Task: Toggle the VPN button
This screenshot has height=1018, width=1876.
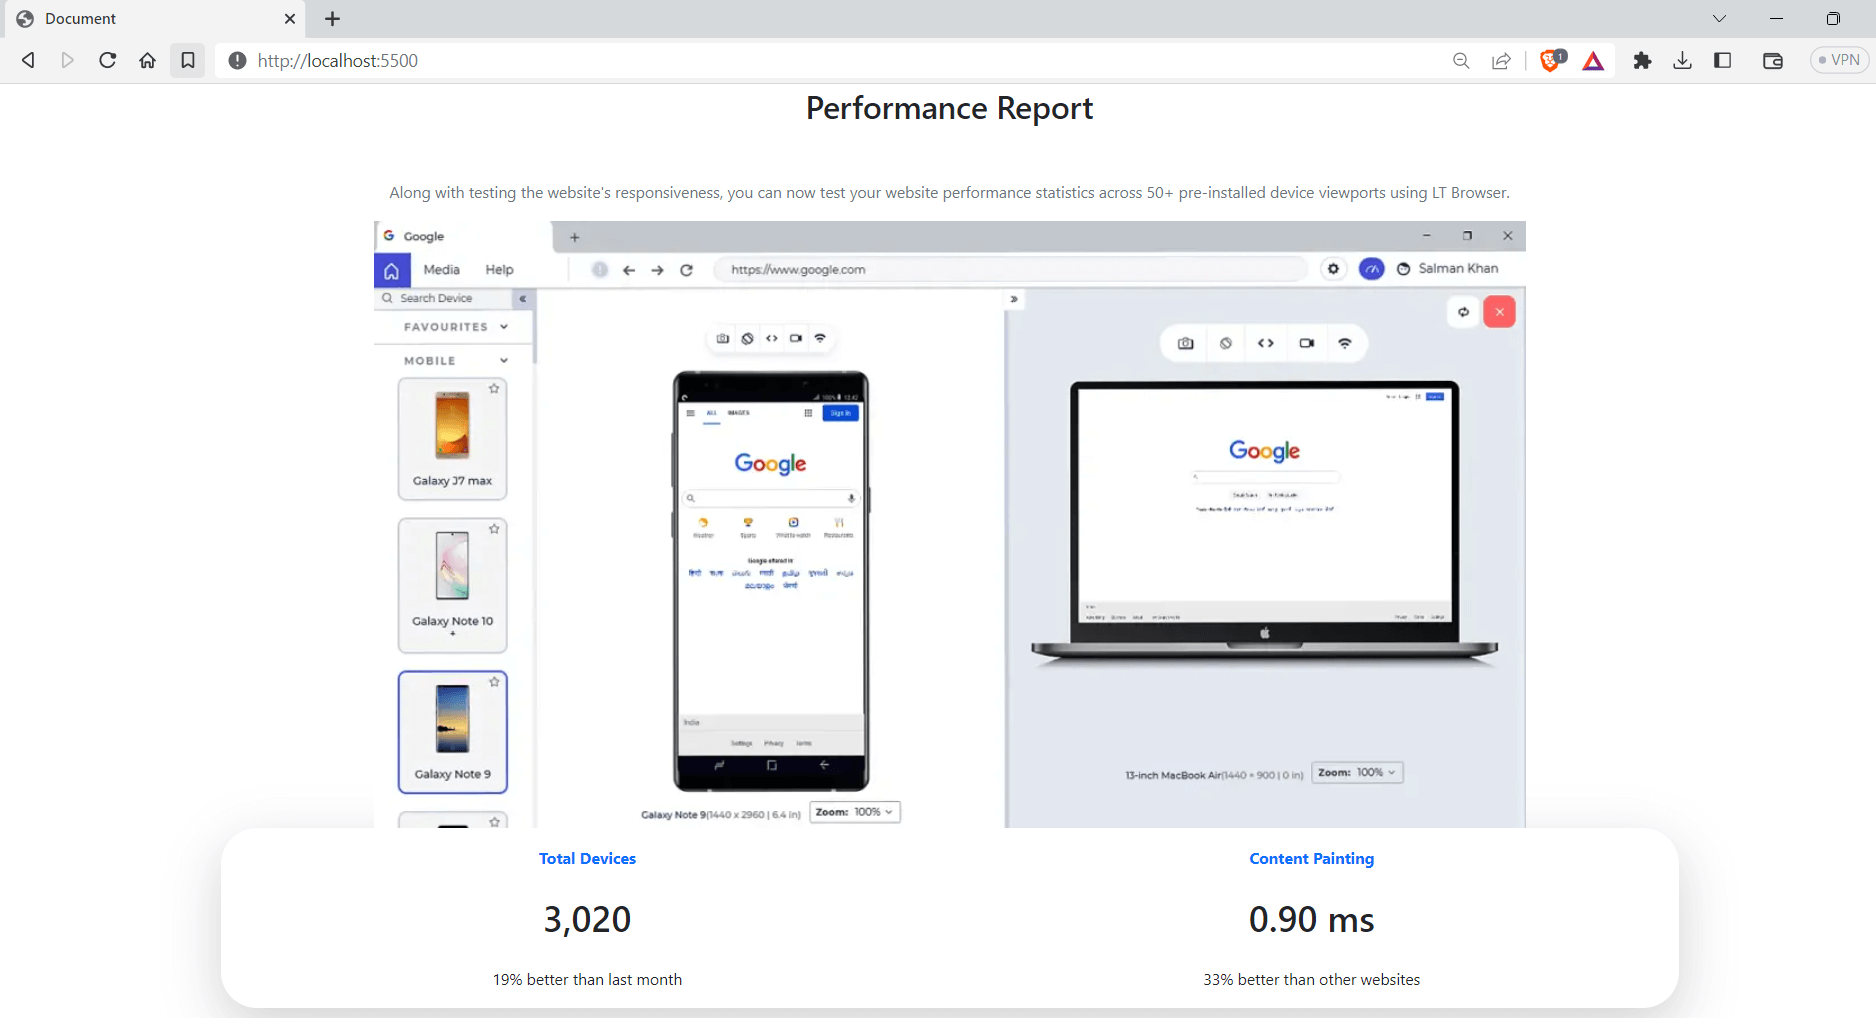Action: point(1839,60)
